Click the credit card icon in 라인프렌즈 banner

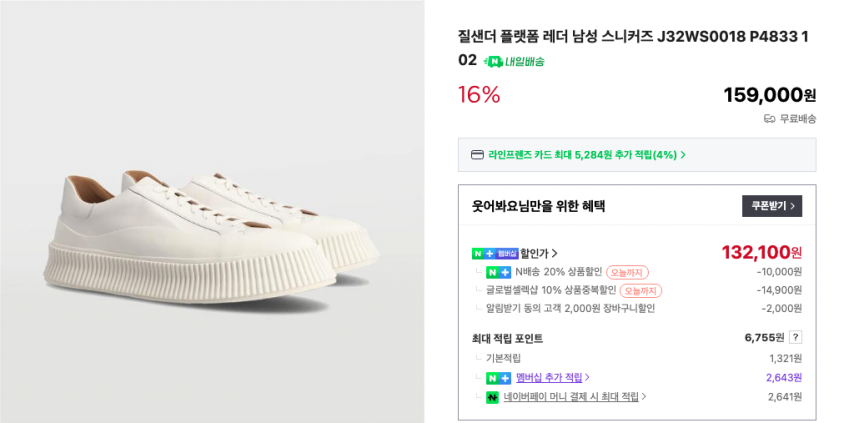point(477,155)
